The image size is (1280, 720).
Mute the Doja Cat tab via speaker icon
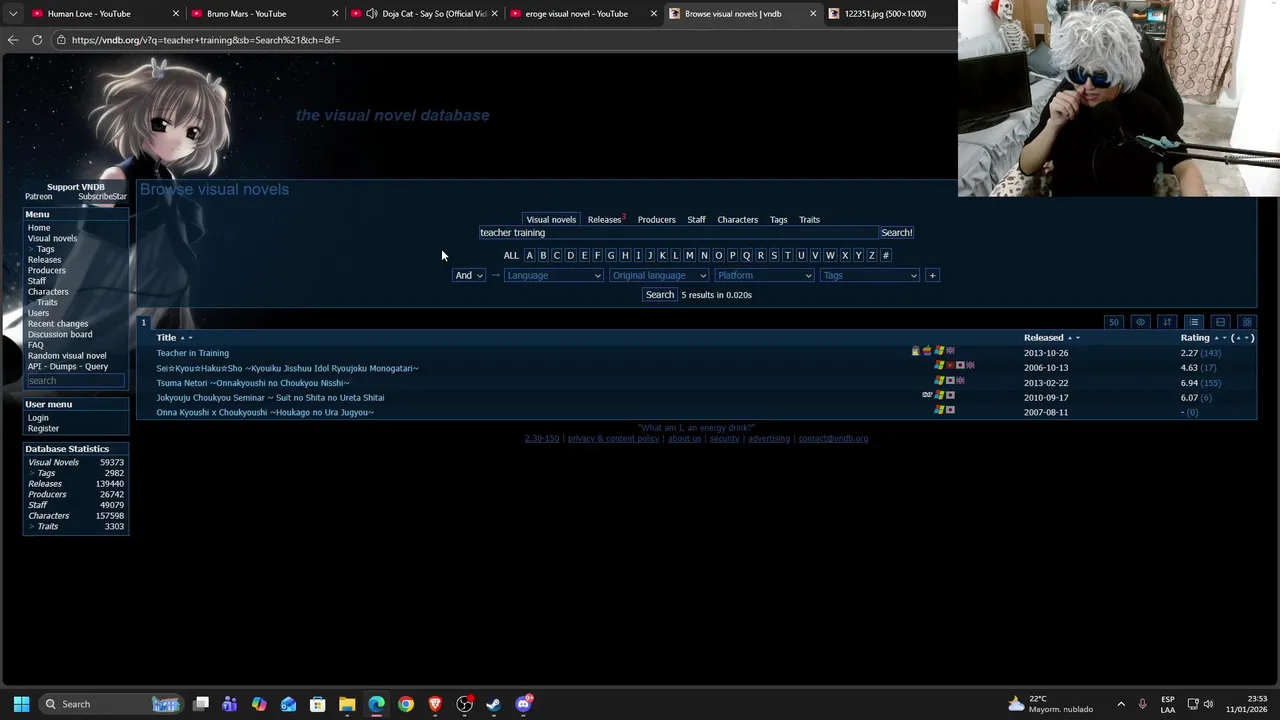372,14
